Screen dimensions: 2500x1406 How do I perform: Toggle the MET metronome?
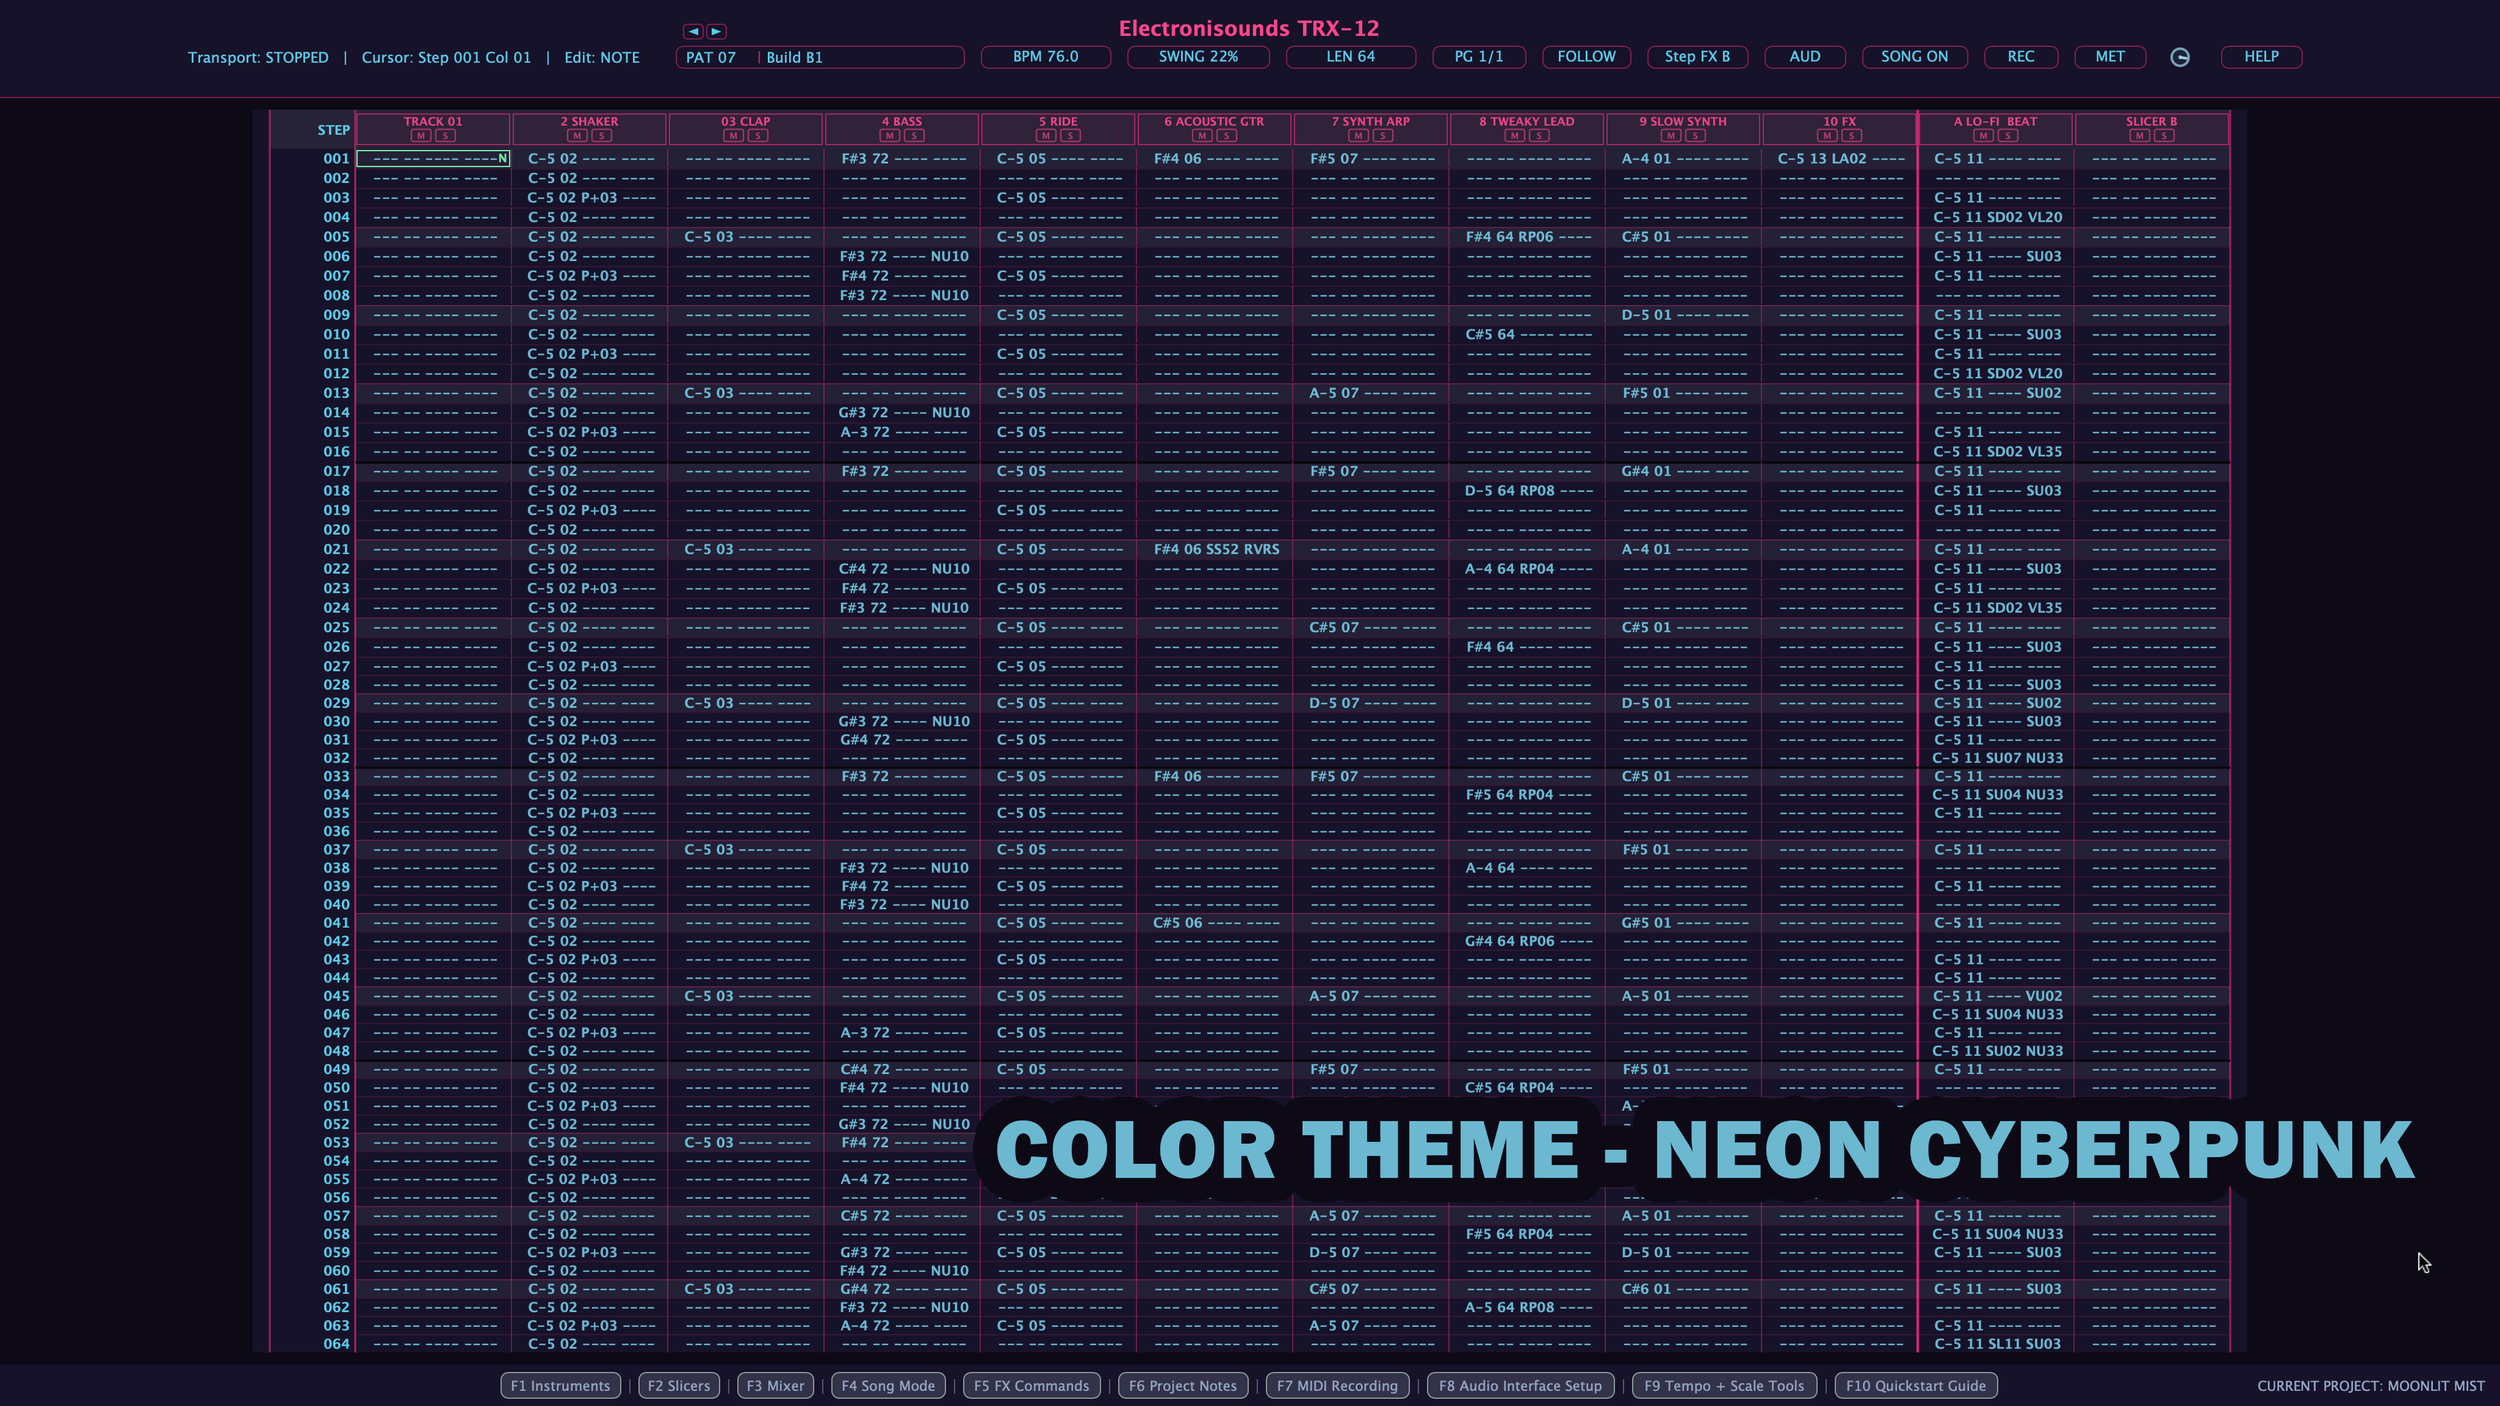(2109, 57)
